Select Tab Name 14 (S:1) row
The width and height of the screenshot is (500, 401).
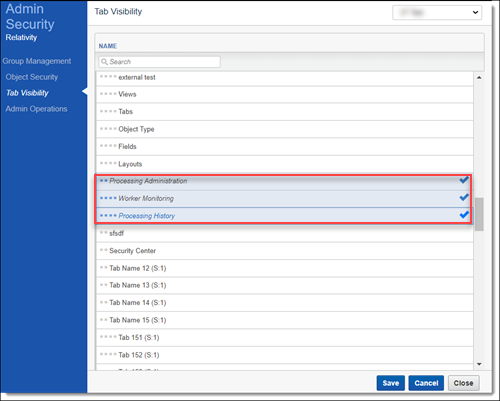[x=285, y=303]
